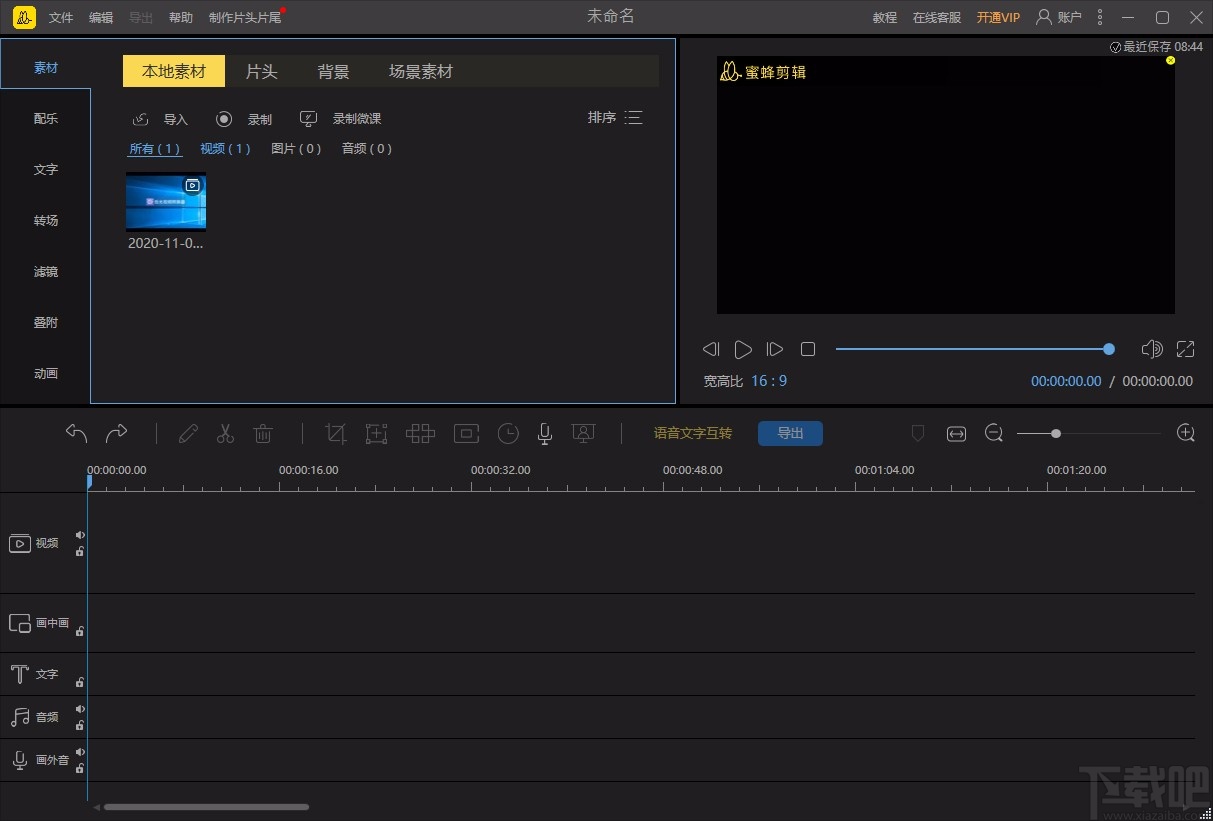Mute the 音频 track speaker icon
Viewport: 1213px width, 821px height.
pyautogui.click(x=80, y=709)
